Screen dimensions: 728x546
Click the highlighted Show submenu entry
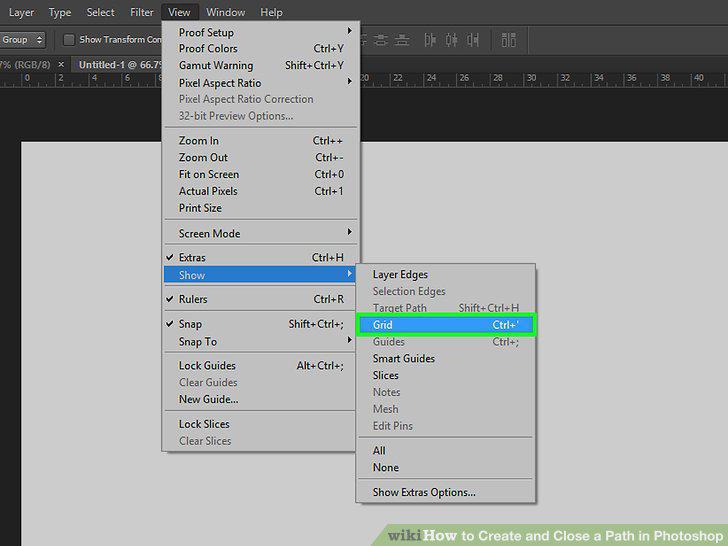pos(261,275)
